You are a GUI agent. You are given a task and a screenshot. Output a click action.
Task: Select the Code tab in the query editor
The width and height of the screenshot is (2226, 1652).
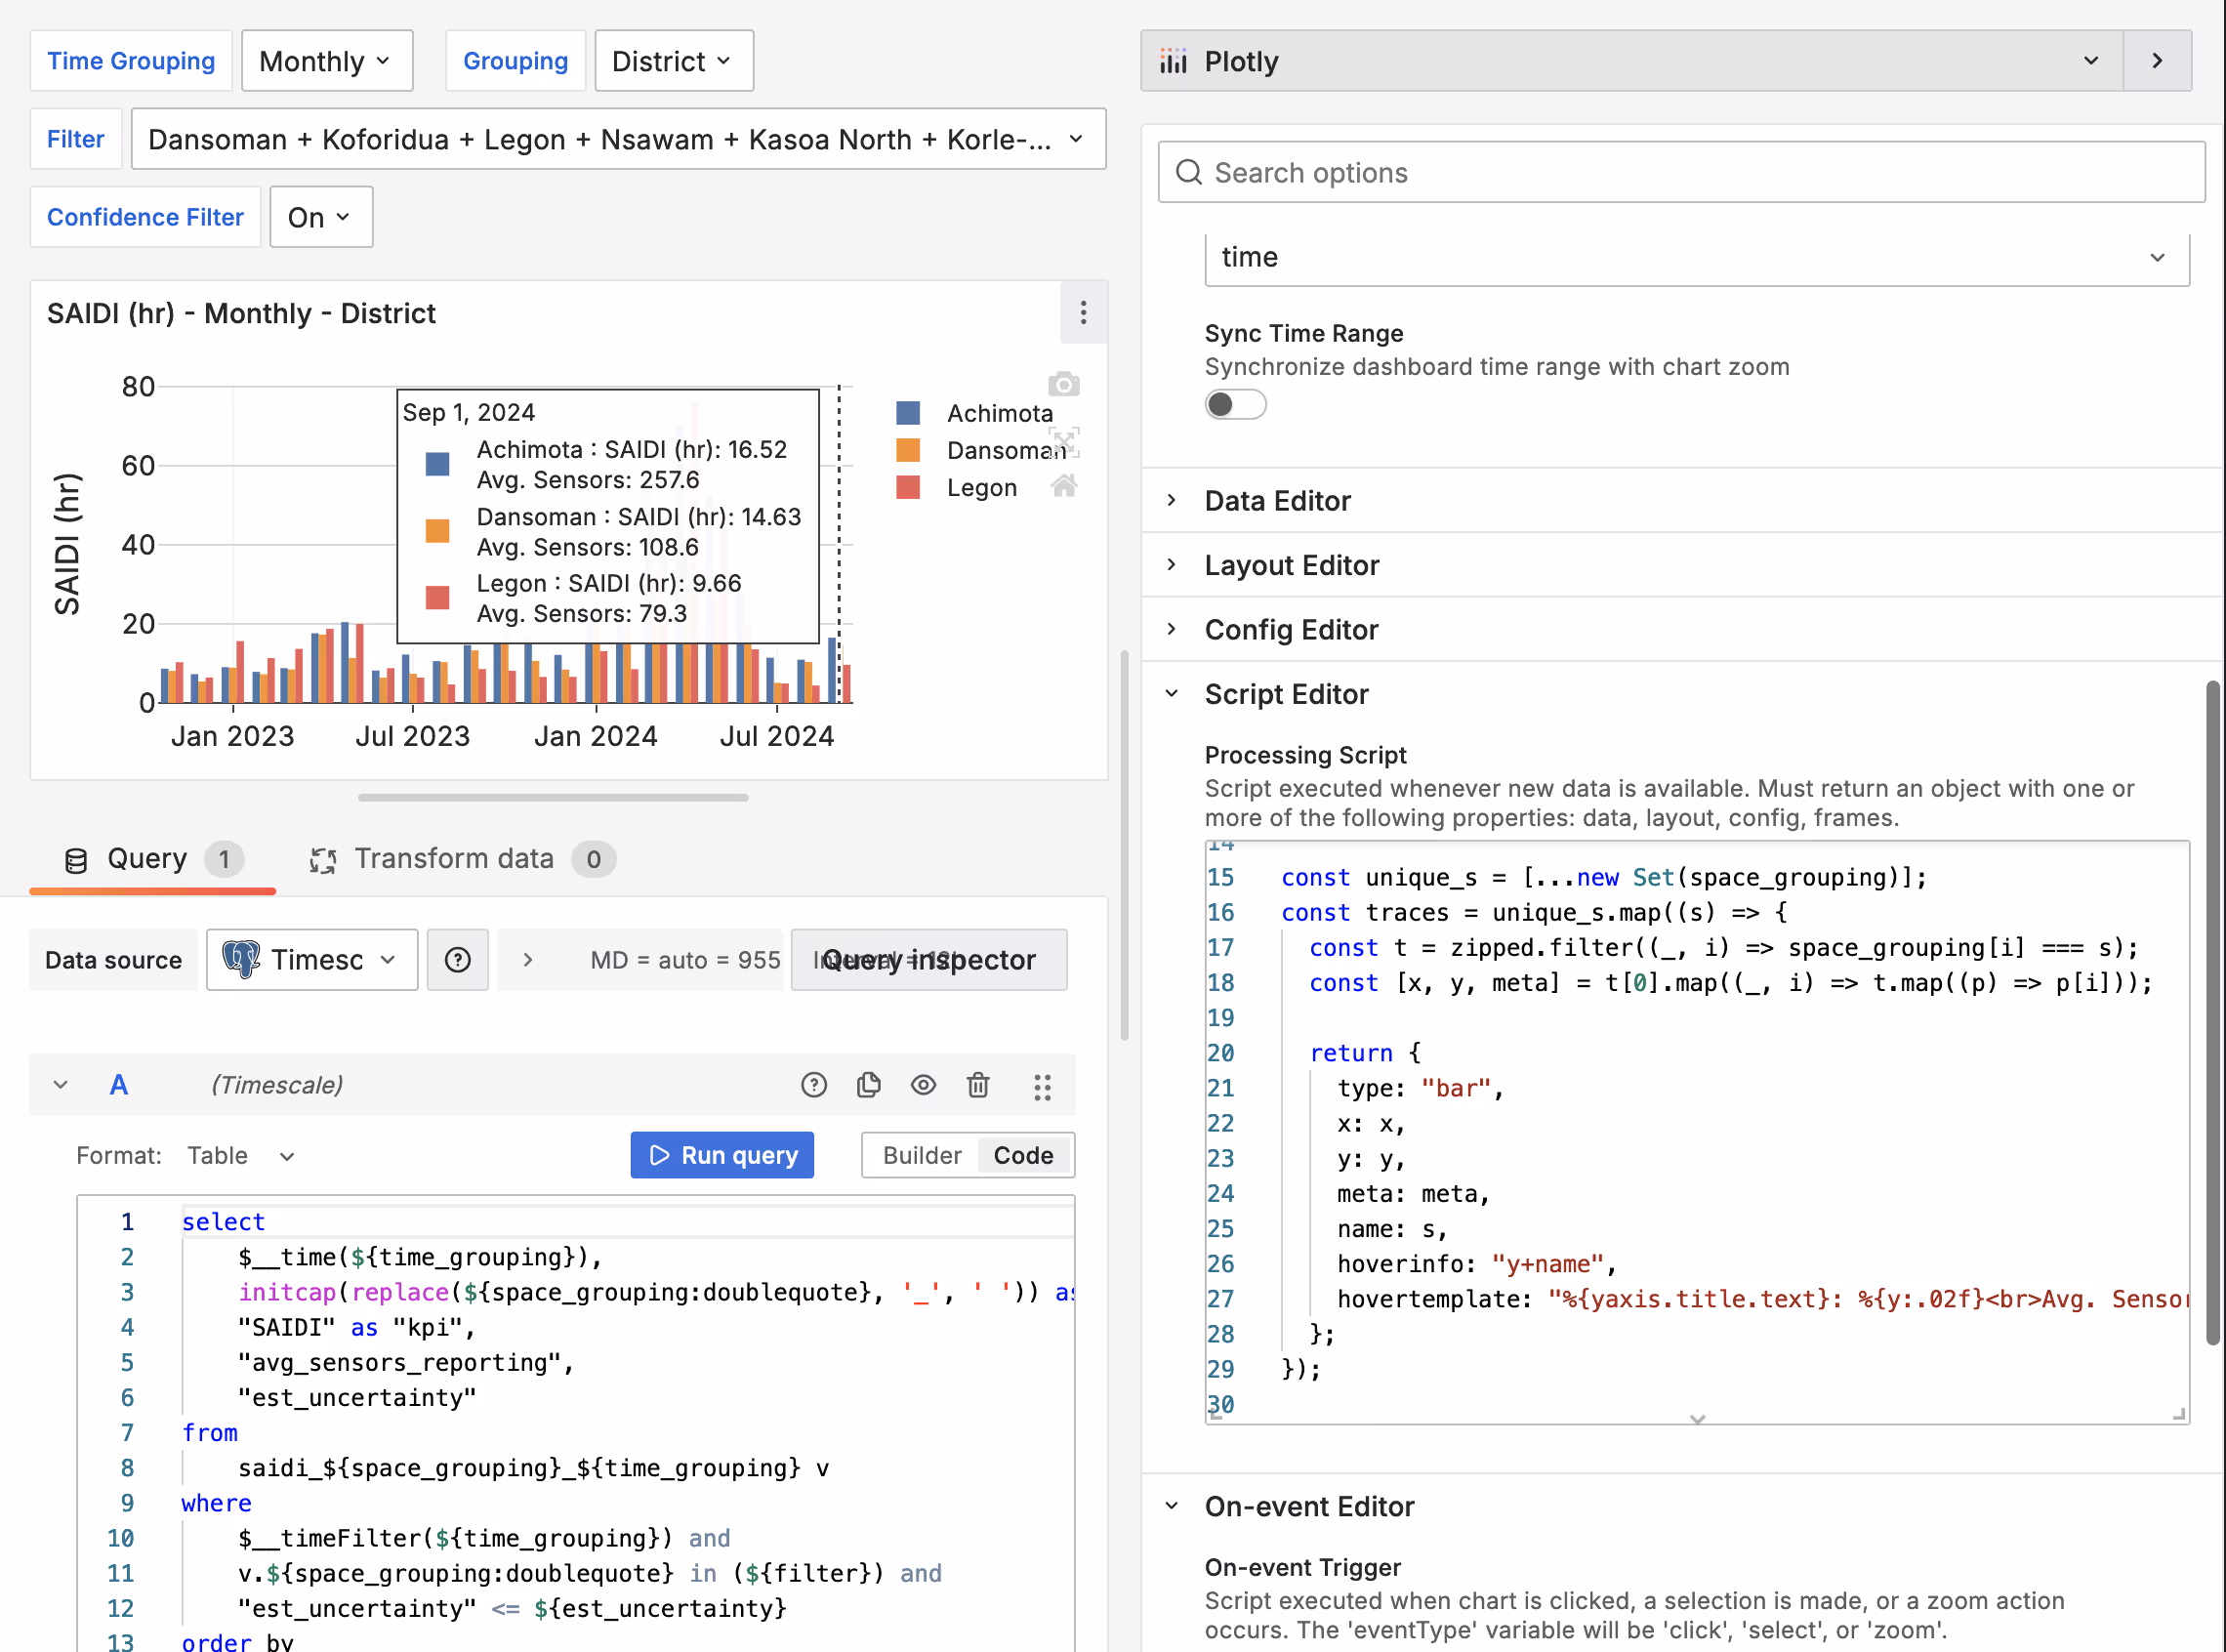(1024, 1155)
